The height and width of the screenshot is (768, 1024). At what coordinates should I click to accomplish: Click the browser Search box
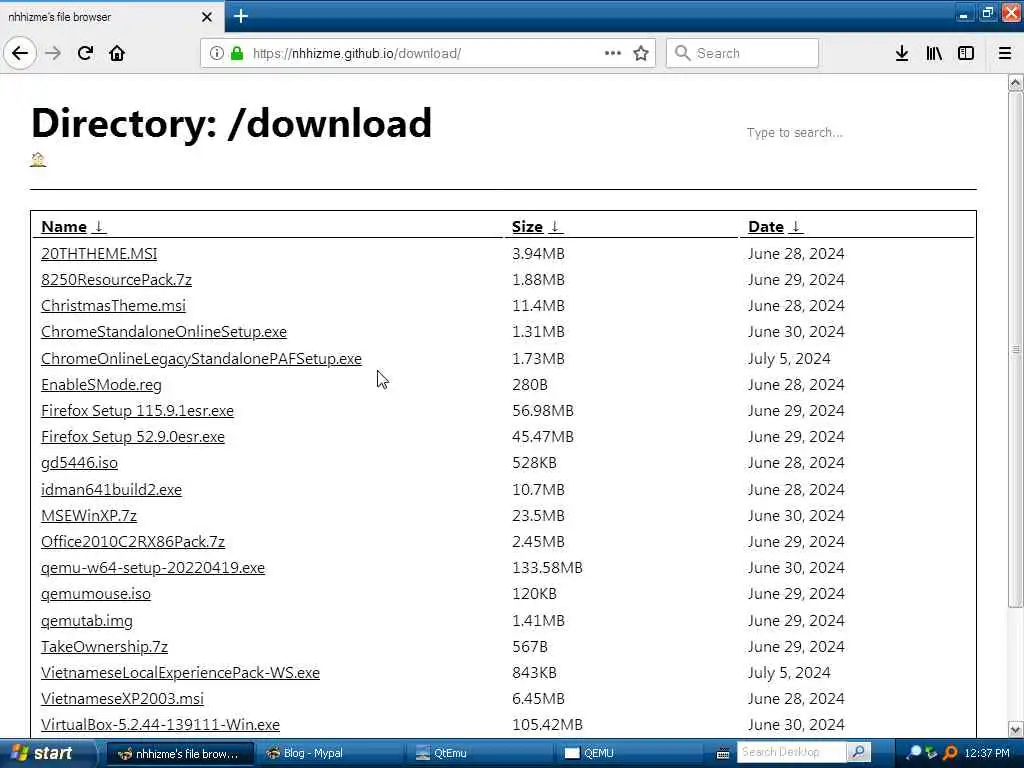tap(742, 53)
